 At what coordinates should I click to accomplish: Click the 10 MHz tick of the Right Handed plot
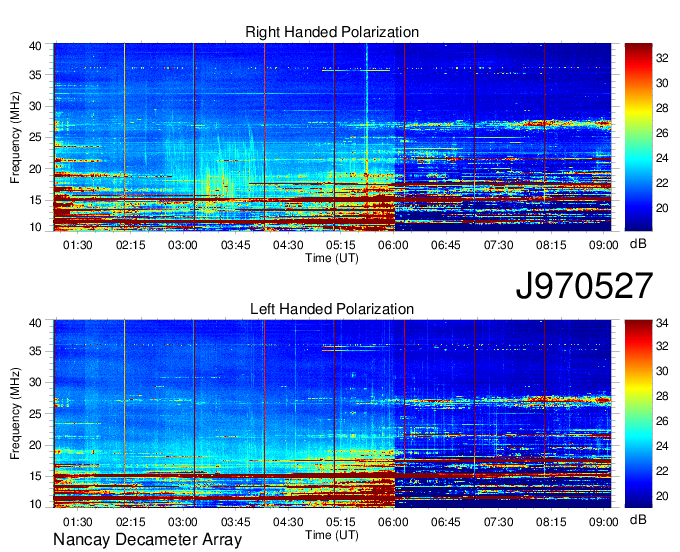[35, 227]
